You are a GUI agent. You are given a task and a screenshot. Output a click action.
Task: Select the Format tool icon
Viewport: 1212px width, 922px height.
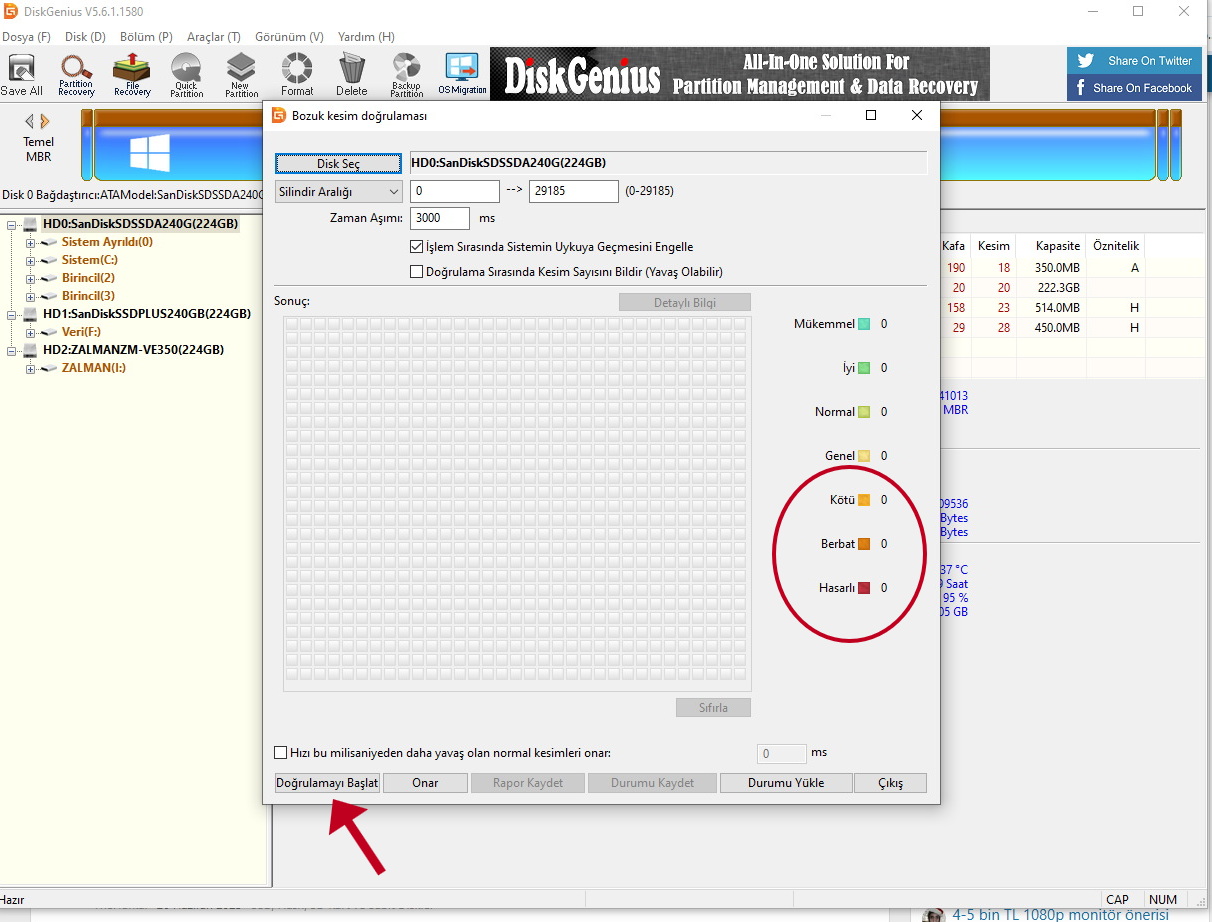296,75
